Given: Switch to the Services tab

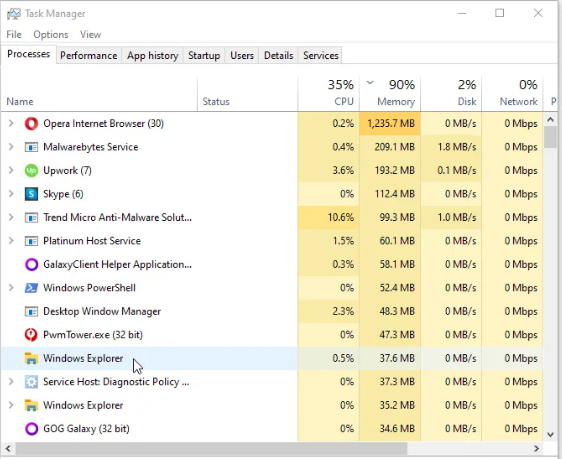Looking at the screenshot, I should pos(320,56).
